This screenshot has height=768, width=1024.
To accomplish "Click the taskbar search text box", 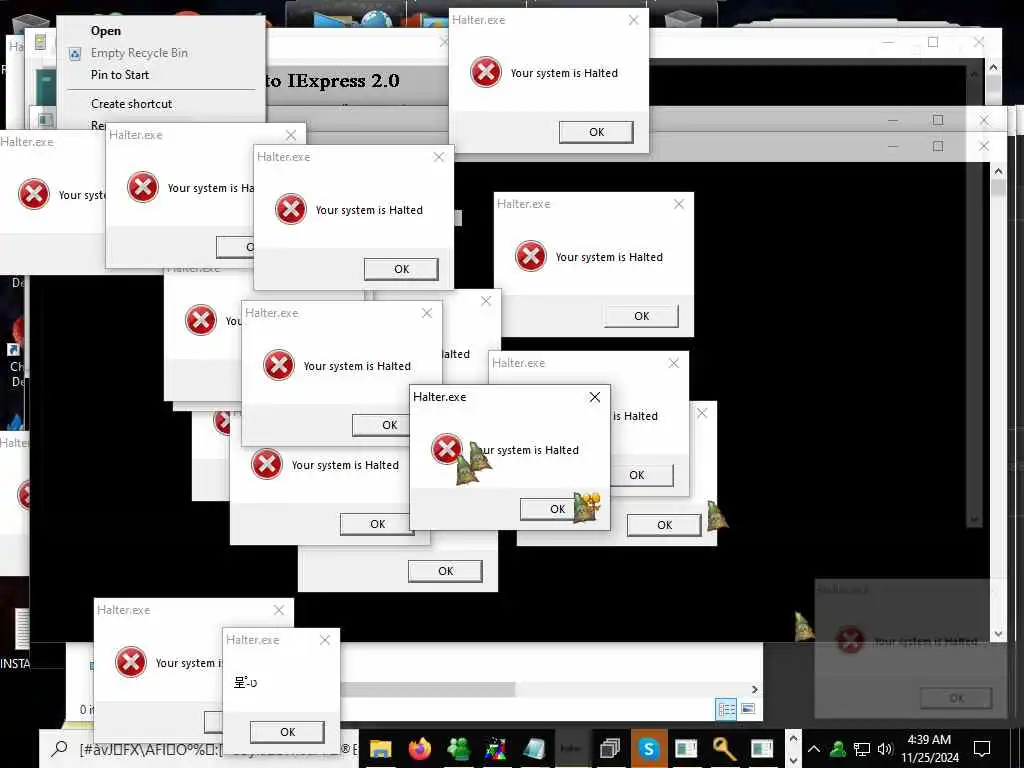I will pyautogui.click(x=218, y=748).
